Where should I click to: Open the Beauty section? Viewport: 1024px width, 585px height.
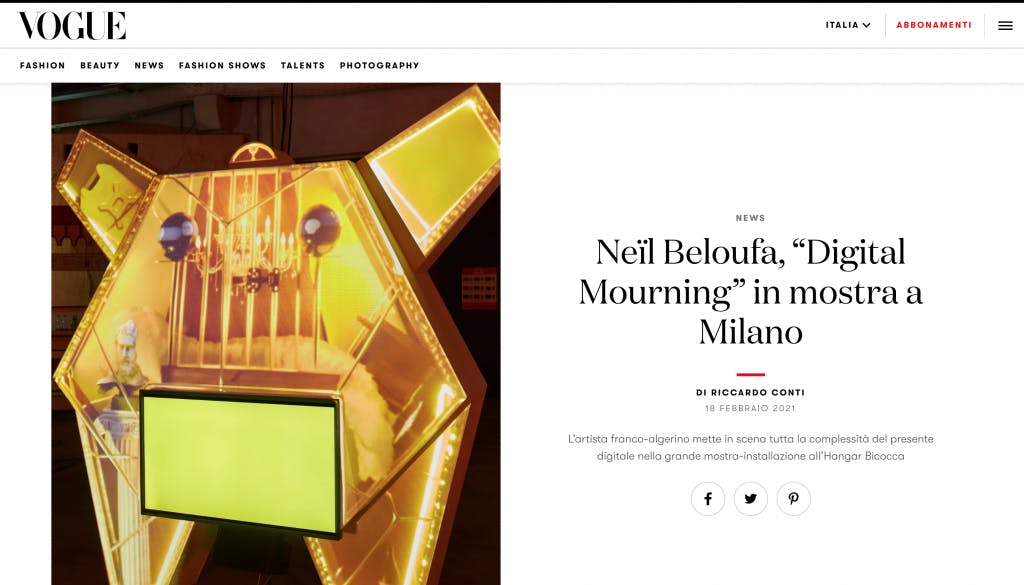[100, 65]
